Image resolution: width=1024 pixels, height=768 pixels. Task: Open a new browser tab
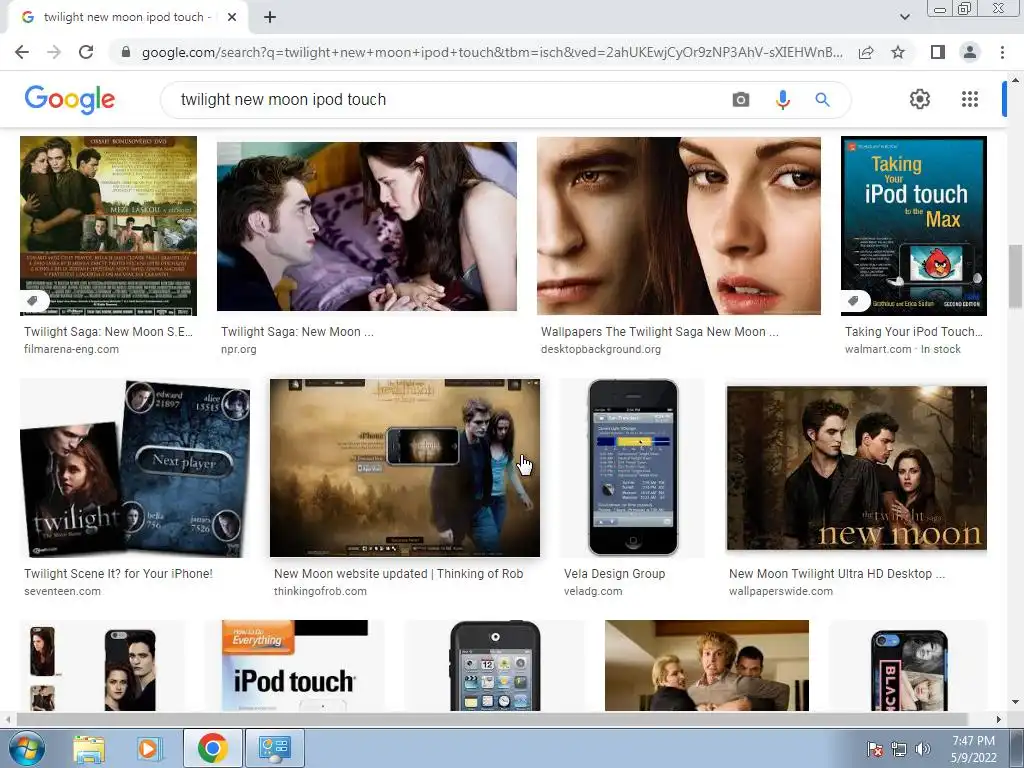[x=270, y=18]
